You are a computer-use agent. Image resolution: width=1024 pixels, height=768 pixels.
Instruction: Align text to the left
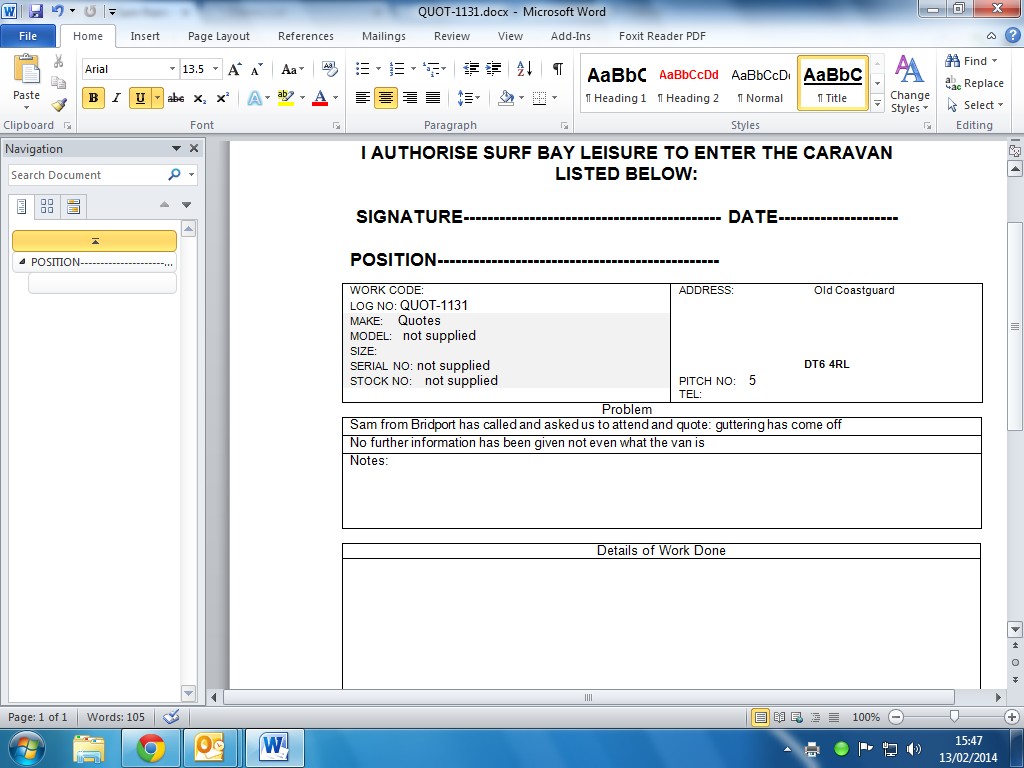[362, 98]
